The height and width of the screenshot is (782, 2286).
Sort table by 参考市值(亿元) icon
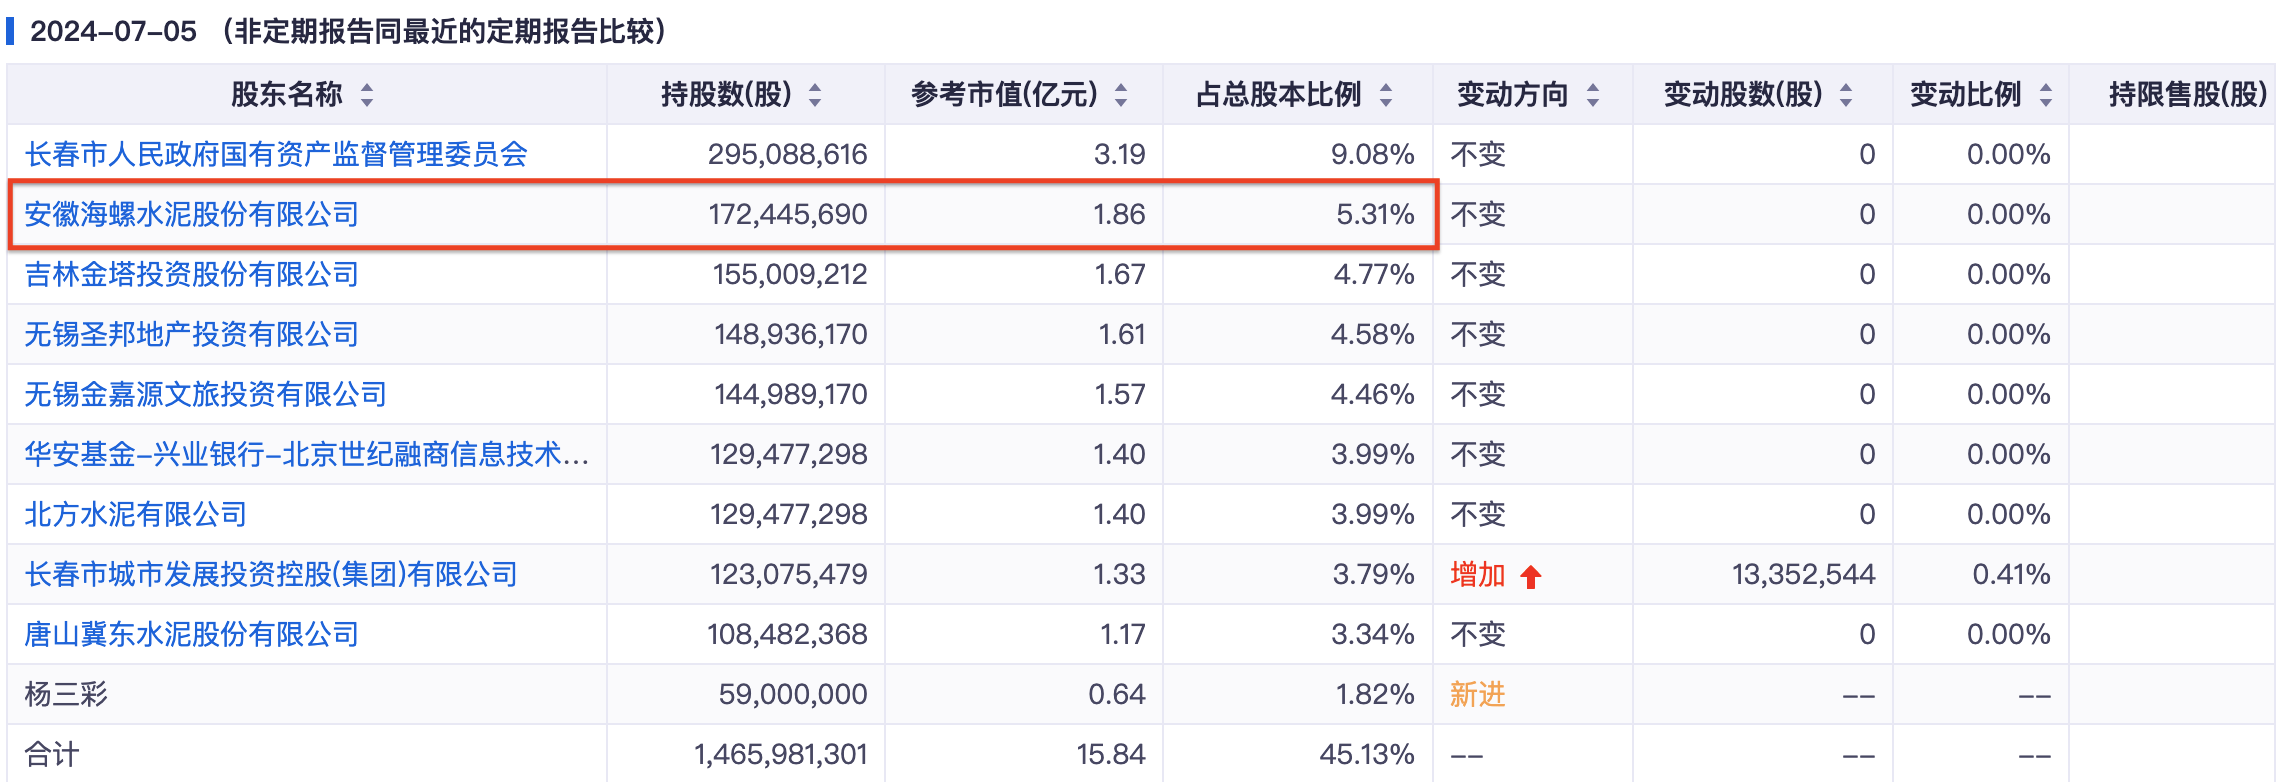1121,95
